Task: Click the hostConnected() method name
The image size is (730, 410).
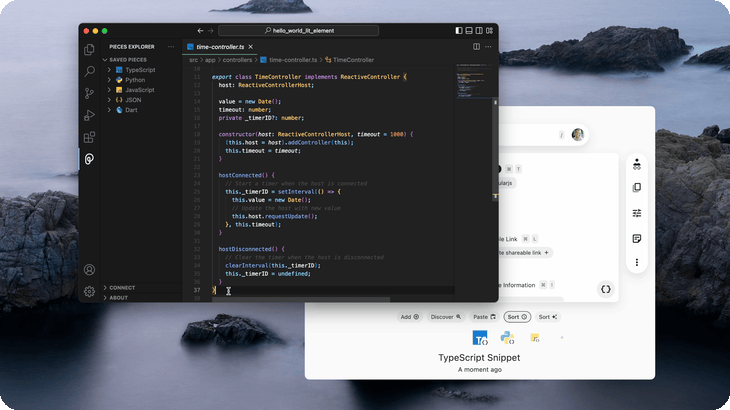Action: click(x=240, y=175)
